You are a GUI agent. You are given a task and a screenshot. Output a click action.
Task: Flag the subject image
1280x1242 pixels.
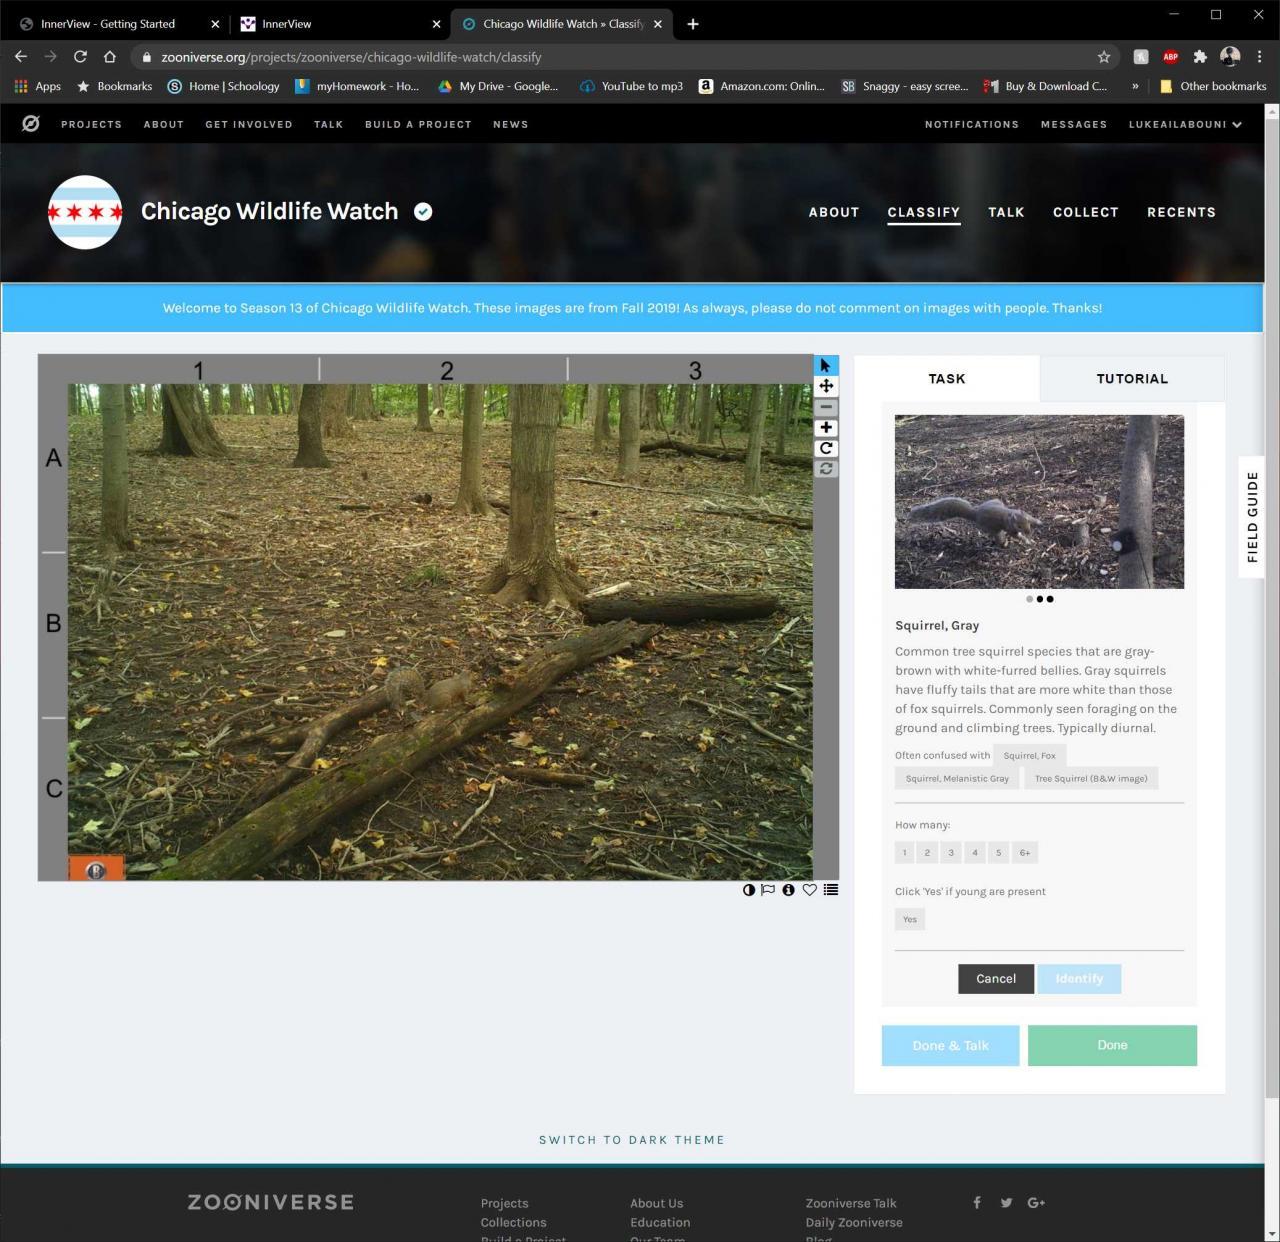(768, 890)
